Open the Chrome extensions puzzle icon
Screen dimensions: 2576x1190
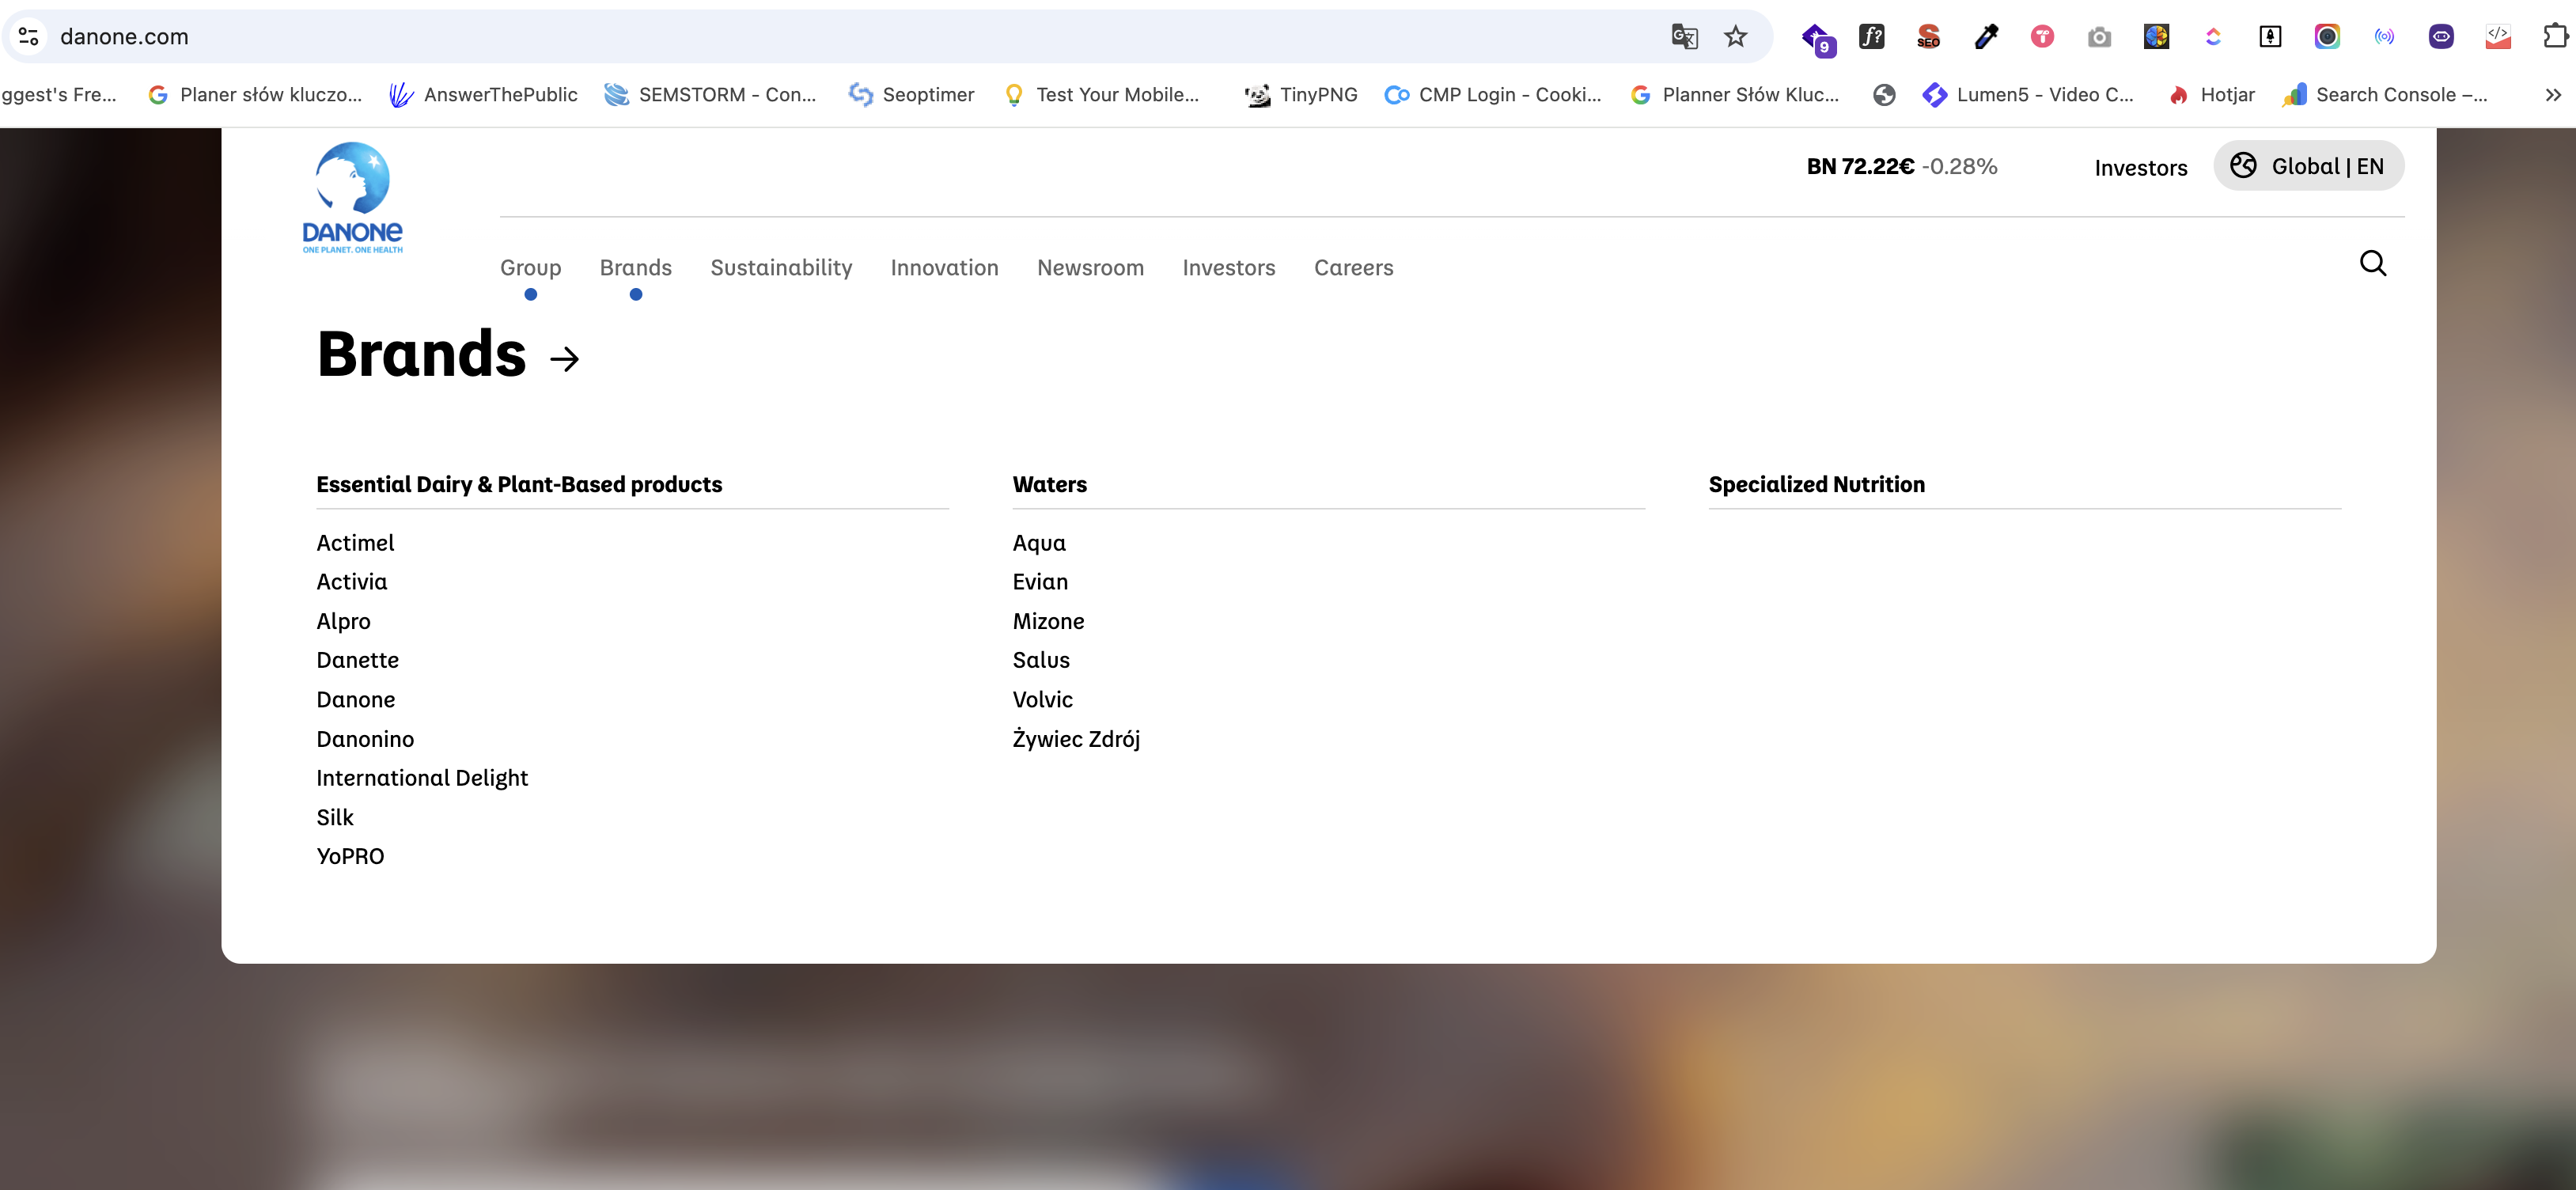(x=2555, y=37)
